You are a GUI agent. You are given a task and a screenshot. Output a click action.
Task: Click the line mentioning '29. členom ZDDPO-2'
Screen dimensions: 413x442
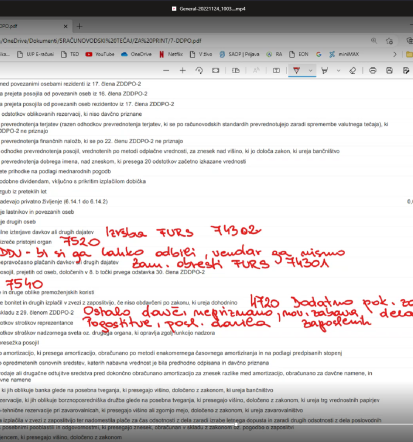click(x=37, y=312)
